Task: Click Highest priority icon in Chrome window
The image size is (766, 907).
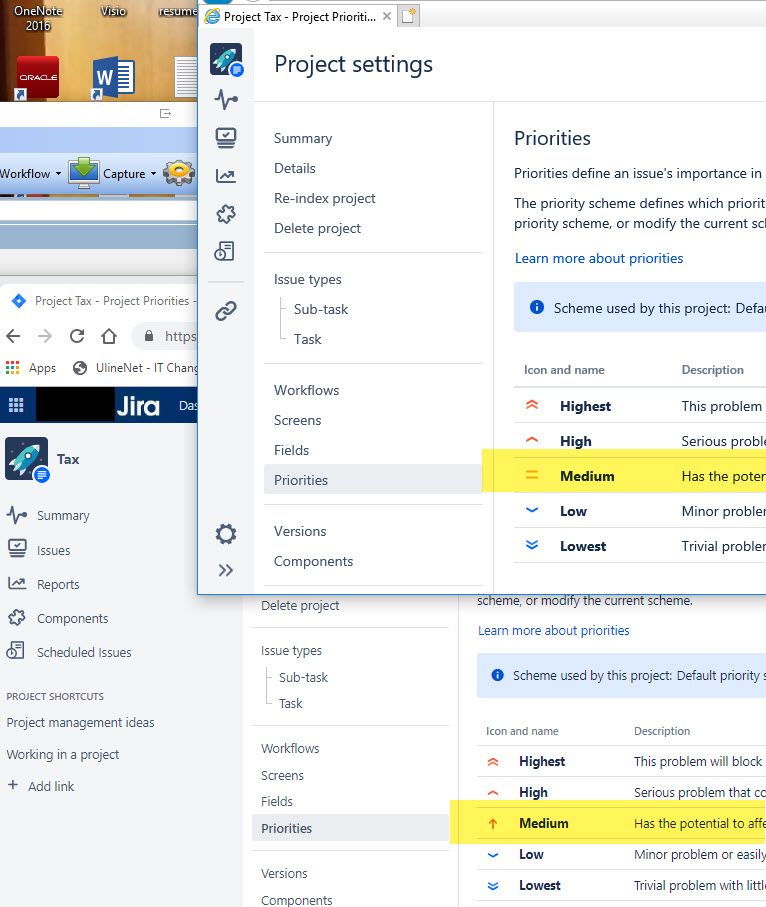Action: [493, 762]
